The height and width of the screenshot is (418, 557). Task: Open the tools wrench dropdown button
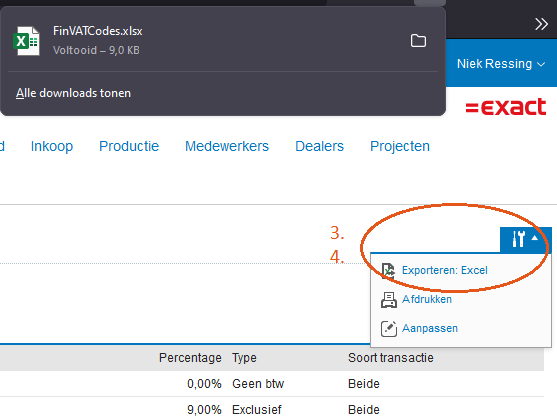[x=525, y=239]
